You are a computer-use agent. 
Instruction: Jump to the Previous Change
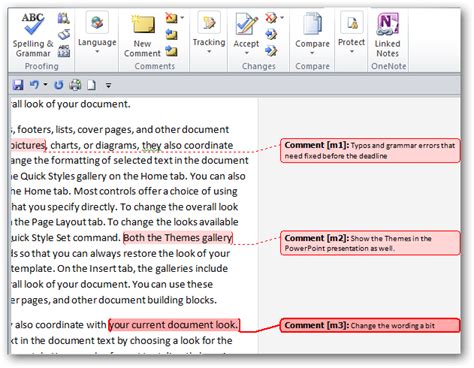271,34
